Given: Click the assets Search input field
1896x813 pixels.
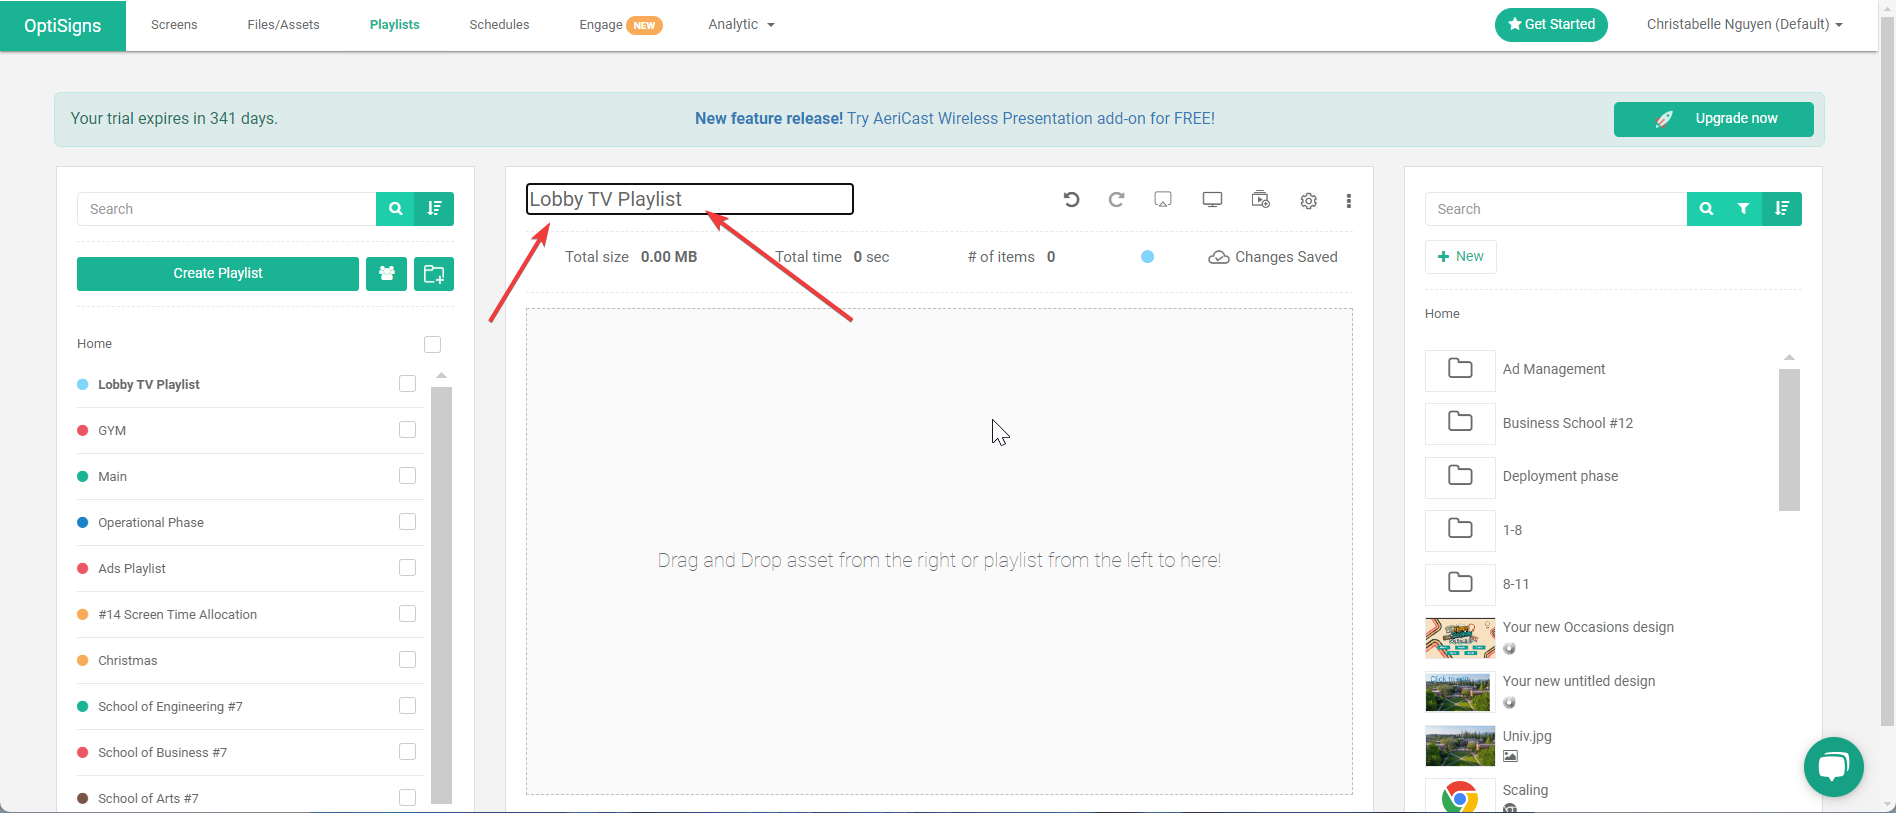Looking at the screenshot, I should 1556,209.
